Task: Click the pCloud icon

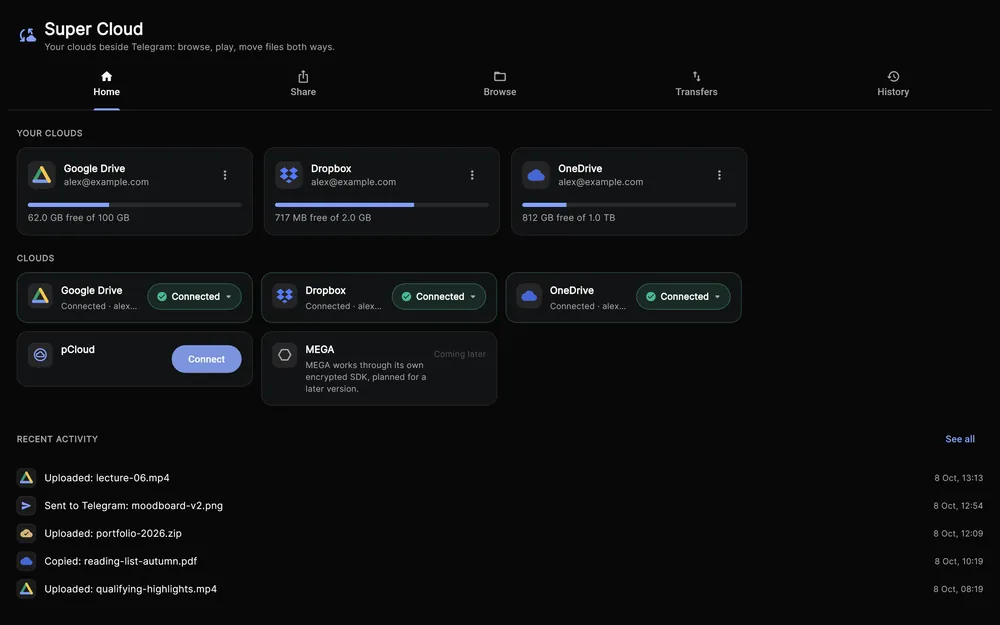Action: (x=40, y=355)
